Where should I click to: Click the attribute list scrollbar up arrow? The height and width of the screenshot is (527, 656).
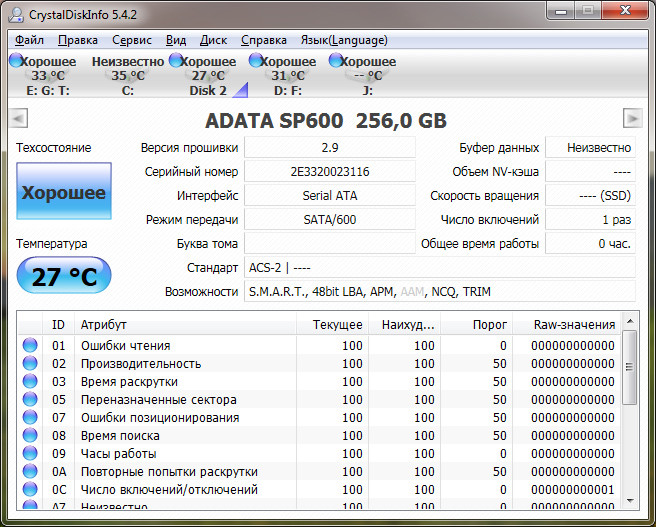click(630, 322)
